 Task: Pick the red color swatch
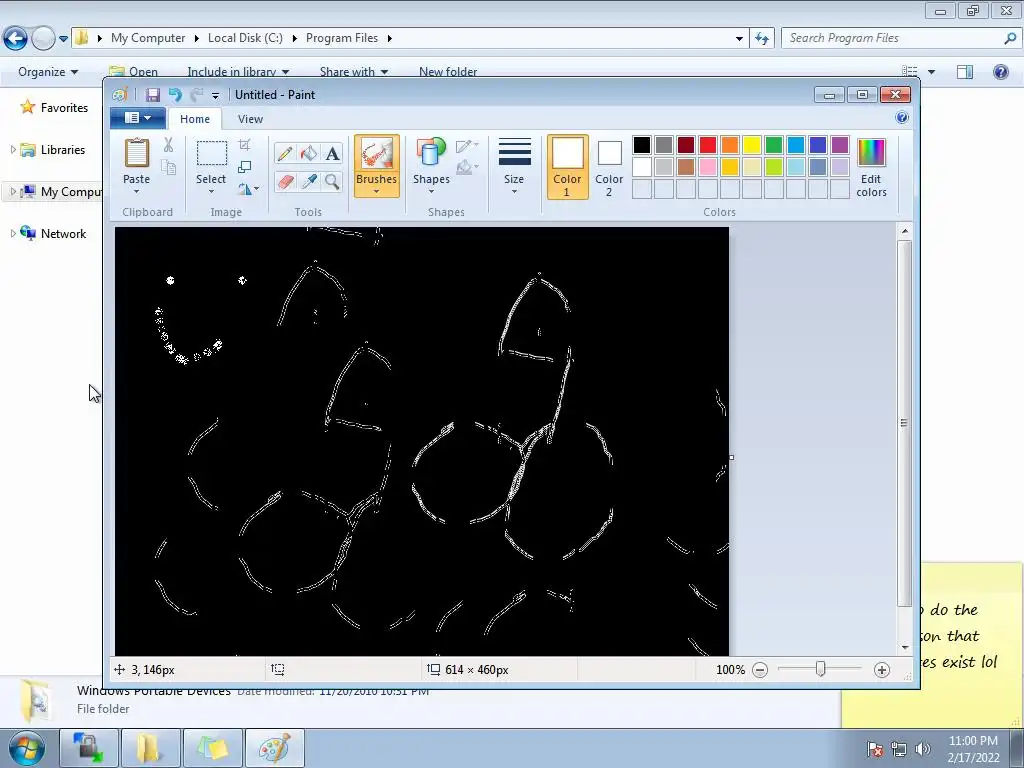pyautogui.click(x=708, y=145)
